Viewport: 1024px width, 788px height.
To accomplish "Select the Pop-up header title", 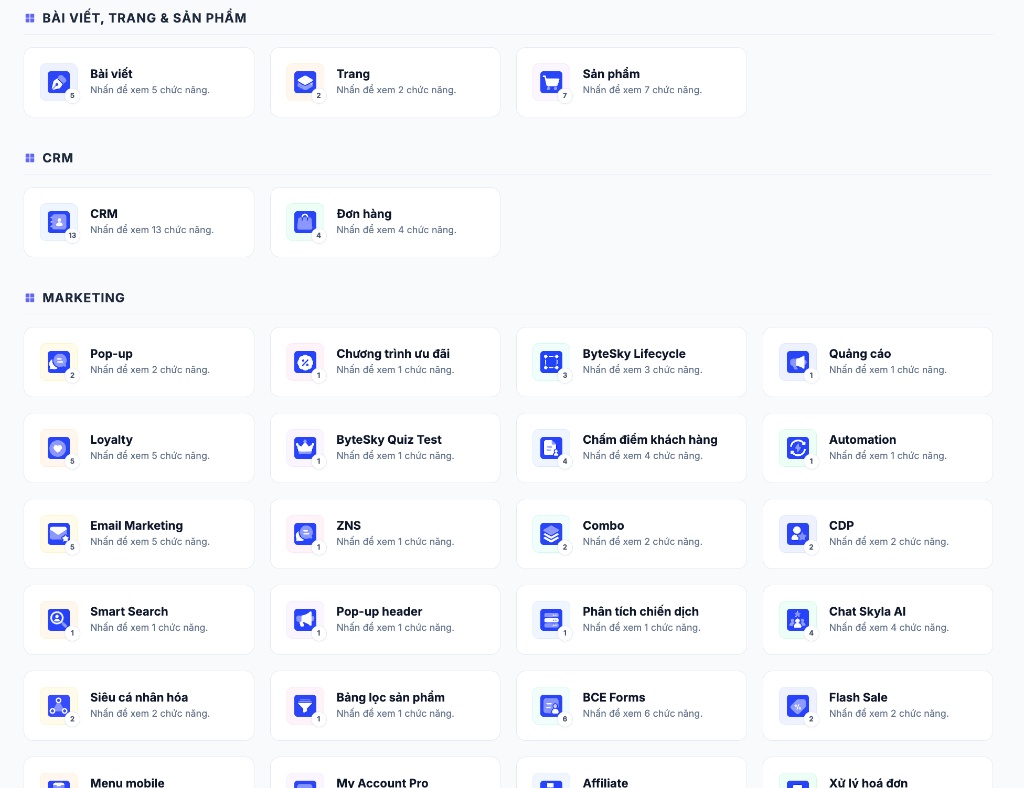I will click(x=379, y=612).
